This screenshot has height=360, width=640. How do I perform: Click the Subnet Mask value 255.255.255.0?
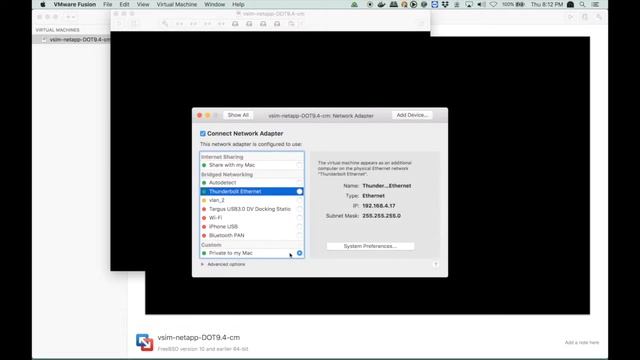click(382, 216)
